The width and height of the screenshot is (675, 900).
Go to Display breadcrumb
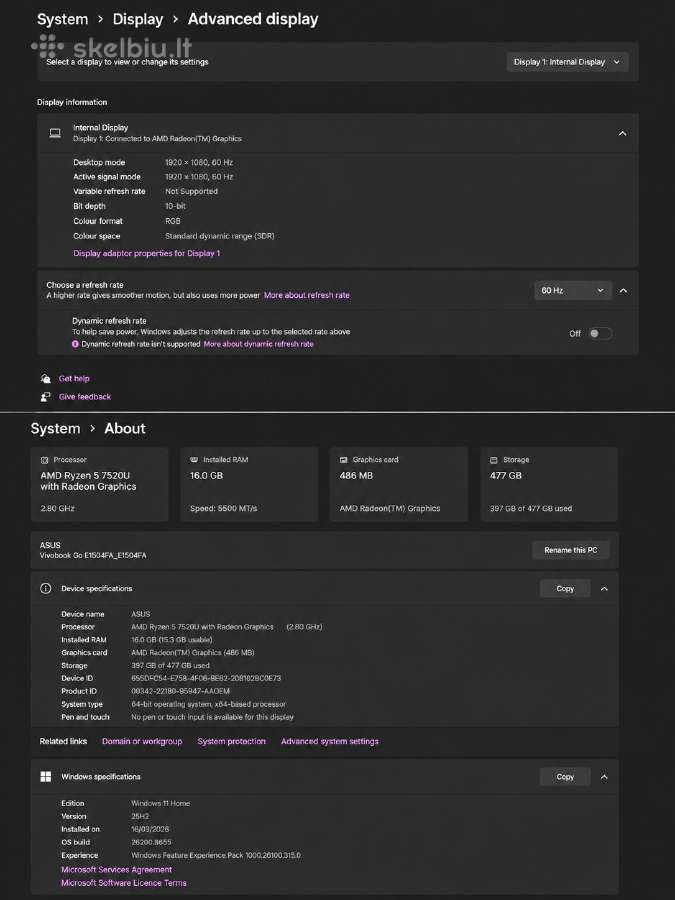coord(138,19)
